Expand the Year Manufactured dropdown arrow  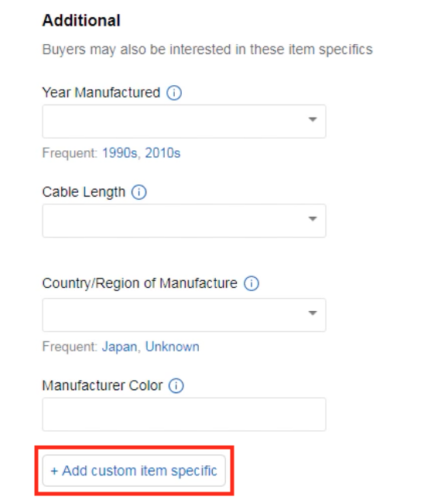pos(312,119)
